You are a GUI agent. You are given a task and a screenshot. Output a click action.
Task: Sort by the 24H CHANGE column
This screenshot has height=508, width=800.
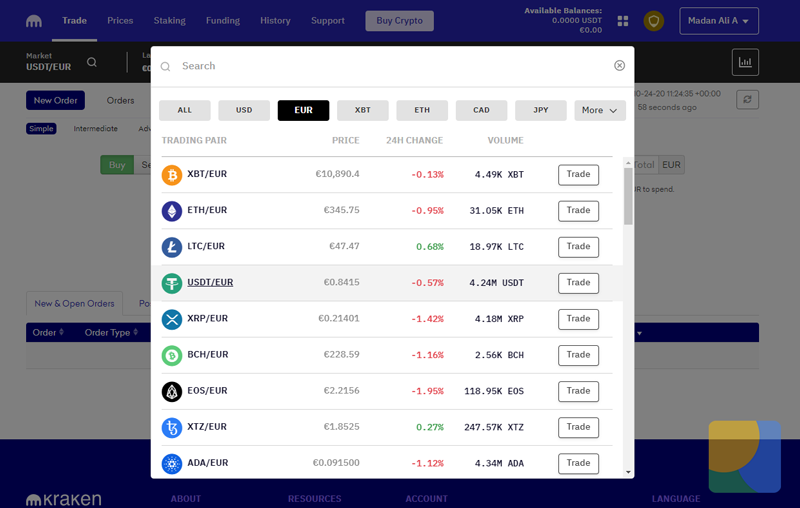[414, 140]
